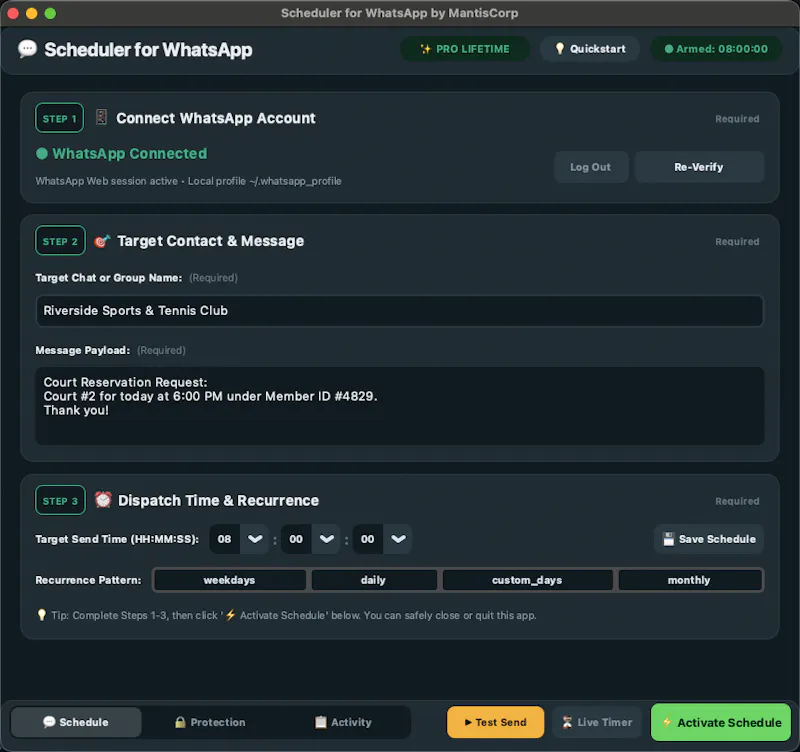
Task: Click the target icon beside Target Contact & Message
Action: tap(102, 241)
